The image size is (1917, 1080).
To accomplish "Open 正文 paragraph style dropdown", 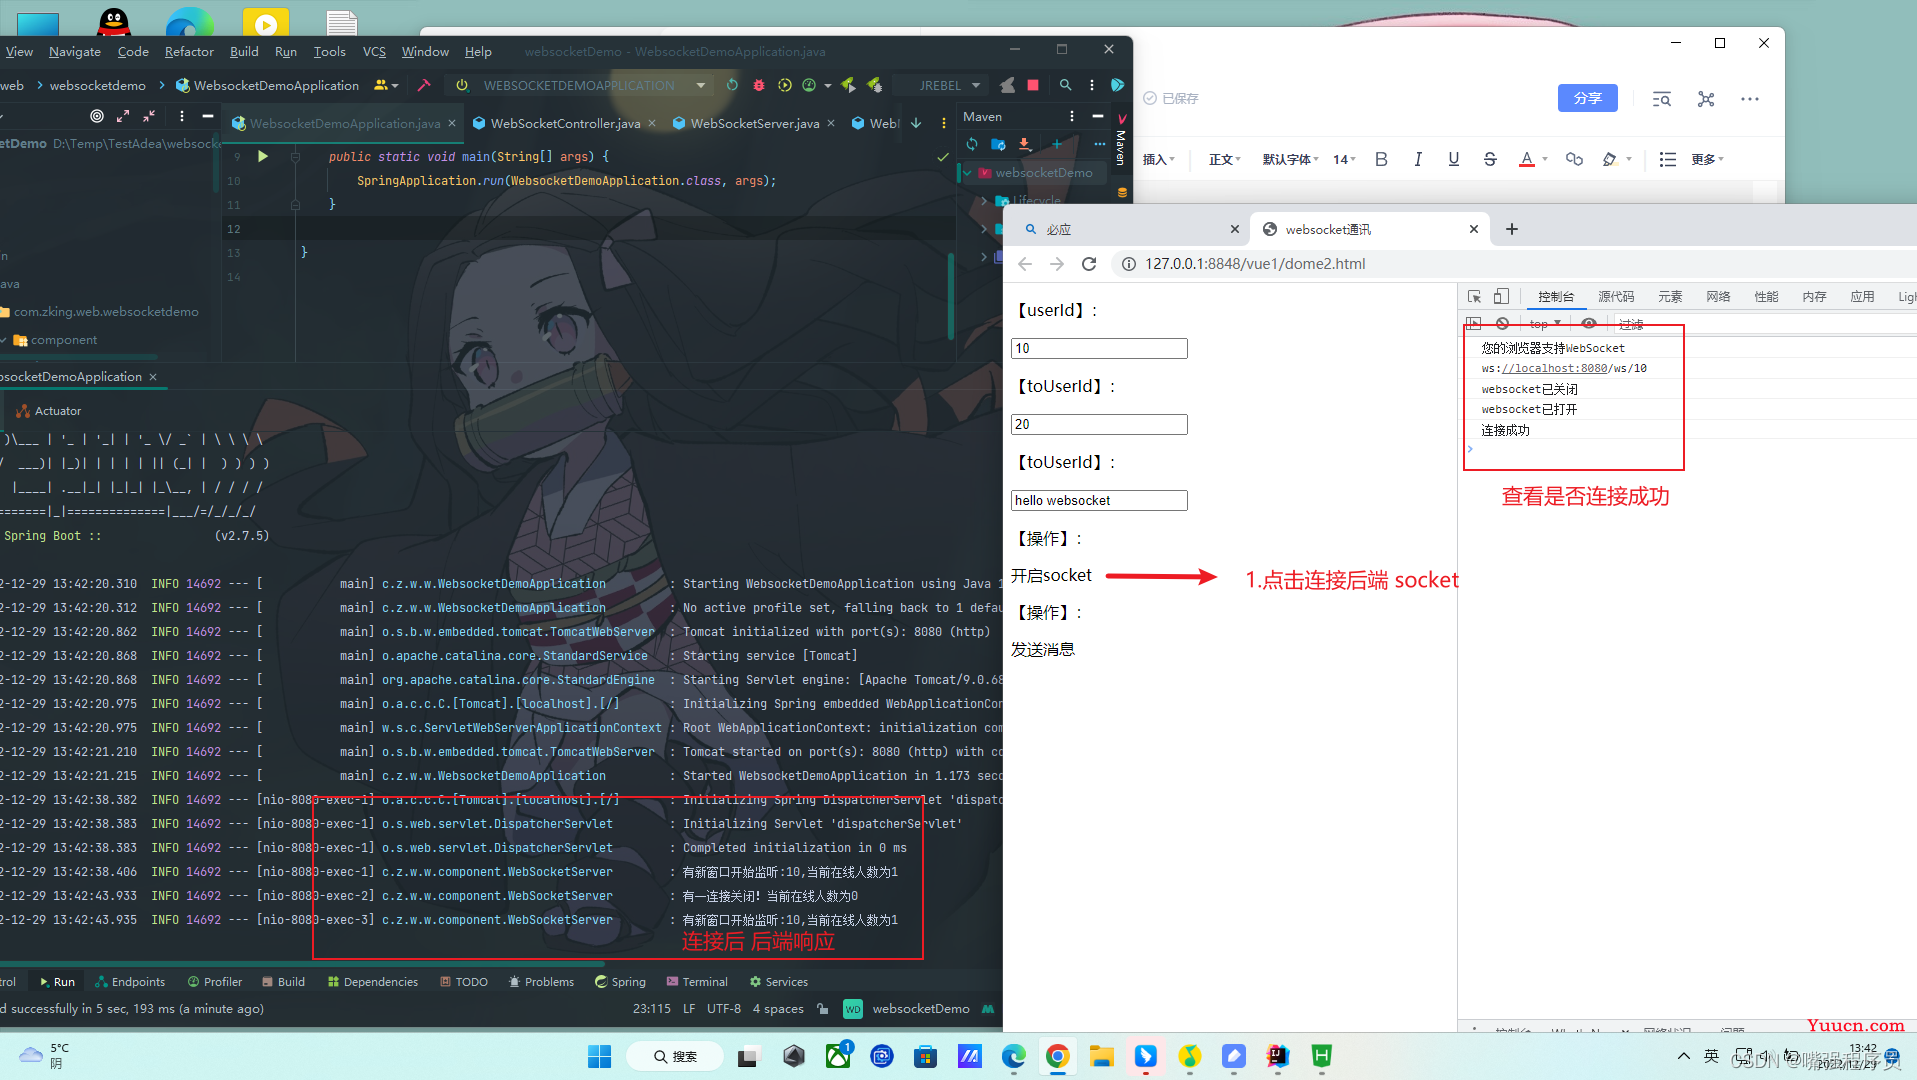I will pyautogui.click(x=1224, y=159).
